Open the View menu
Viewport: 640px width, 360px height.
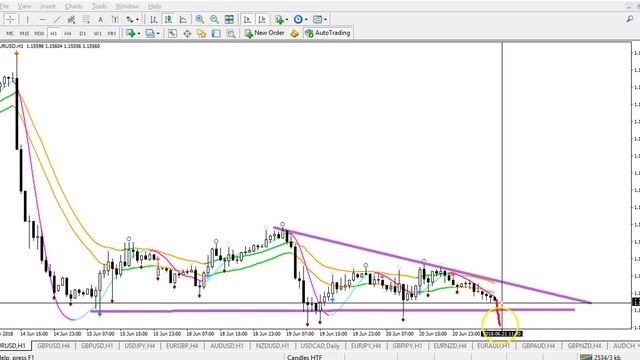pos(24,6)
